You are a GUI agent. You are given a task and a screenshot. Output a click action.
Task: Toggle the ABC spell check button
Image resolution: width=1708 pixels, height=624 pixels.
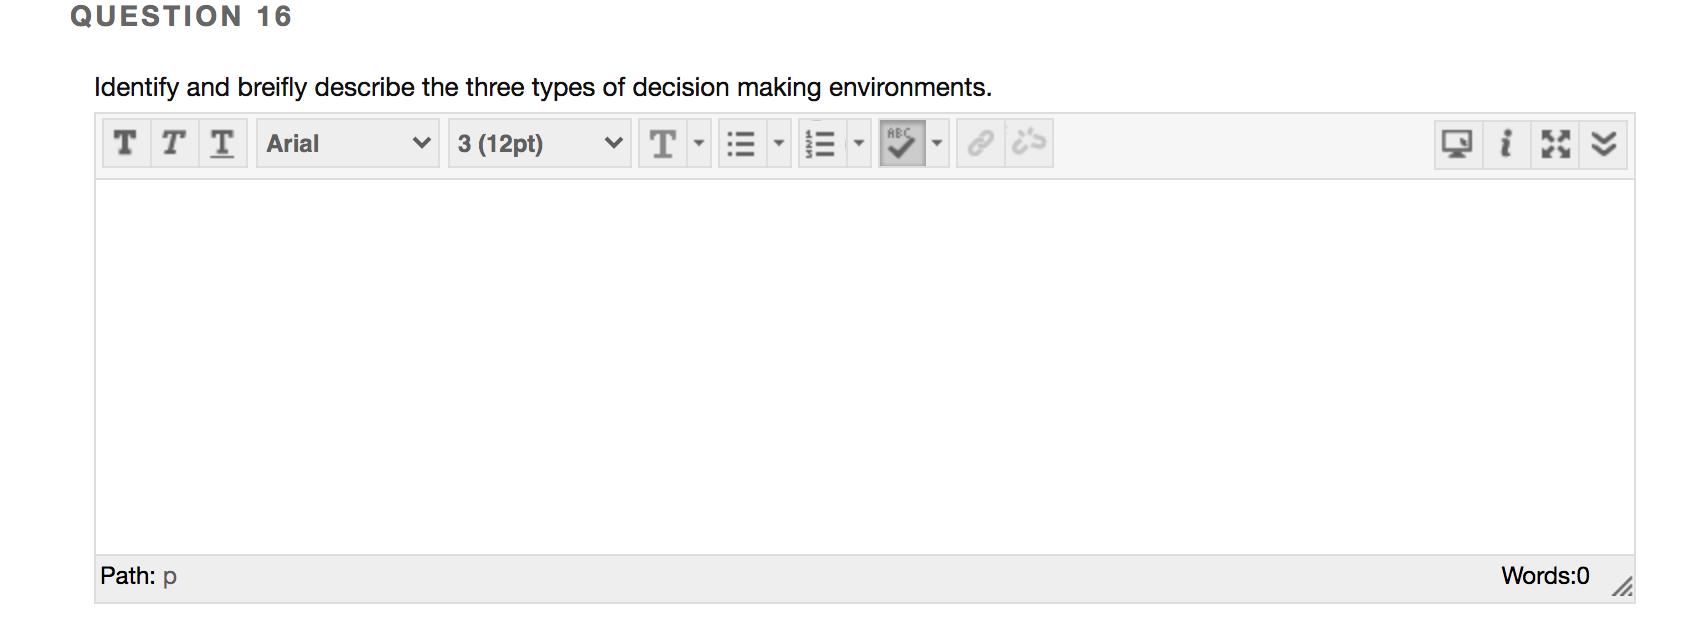tap(901, 143)
